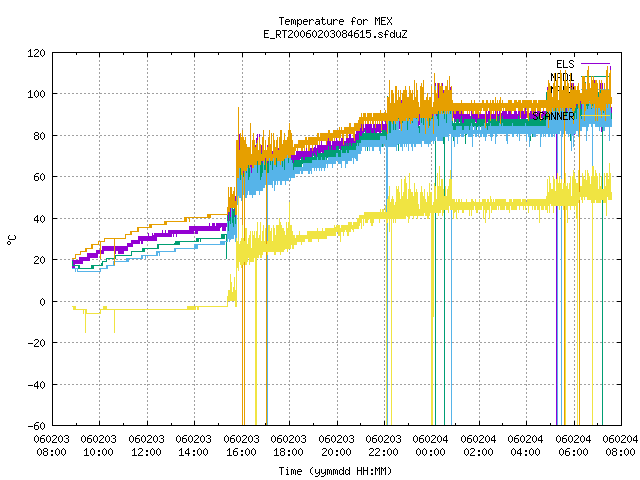Click the SCANNER legend label
Image resolution: width=640 pixels, height=480 pixels.
553,116
